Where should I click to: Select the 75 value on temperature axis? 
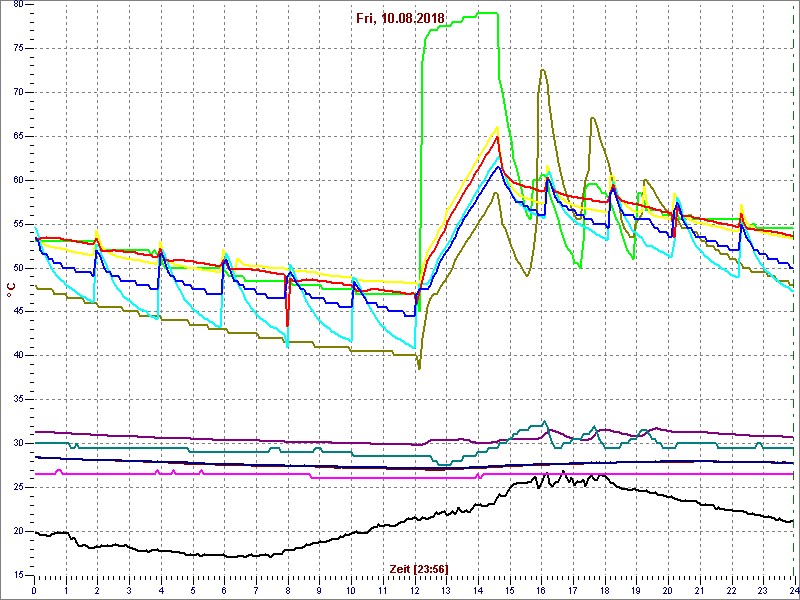(x=18, y=48)
